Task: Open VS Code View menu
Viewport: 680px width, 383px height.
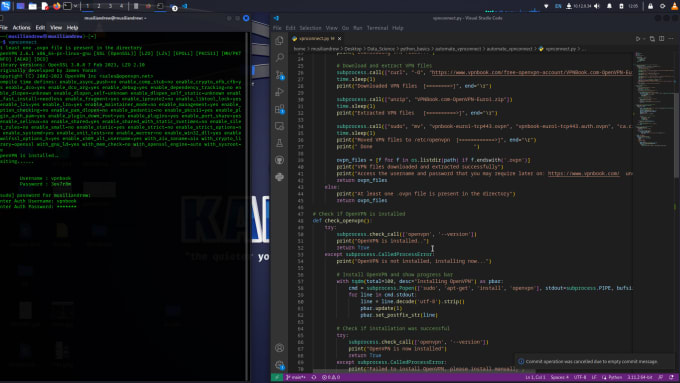Action: click(331, 28)
